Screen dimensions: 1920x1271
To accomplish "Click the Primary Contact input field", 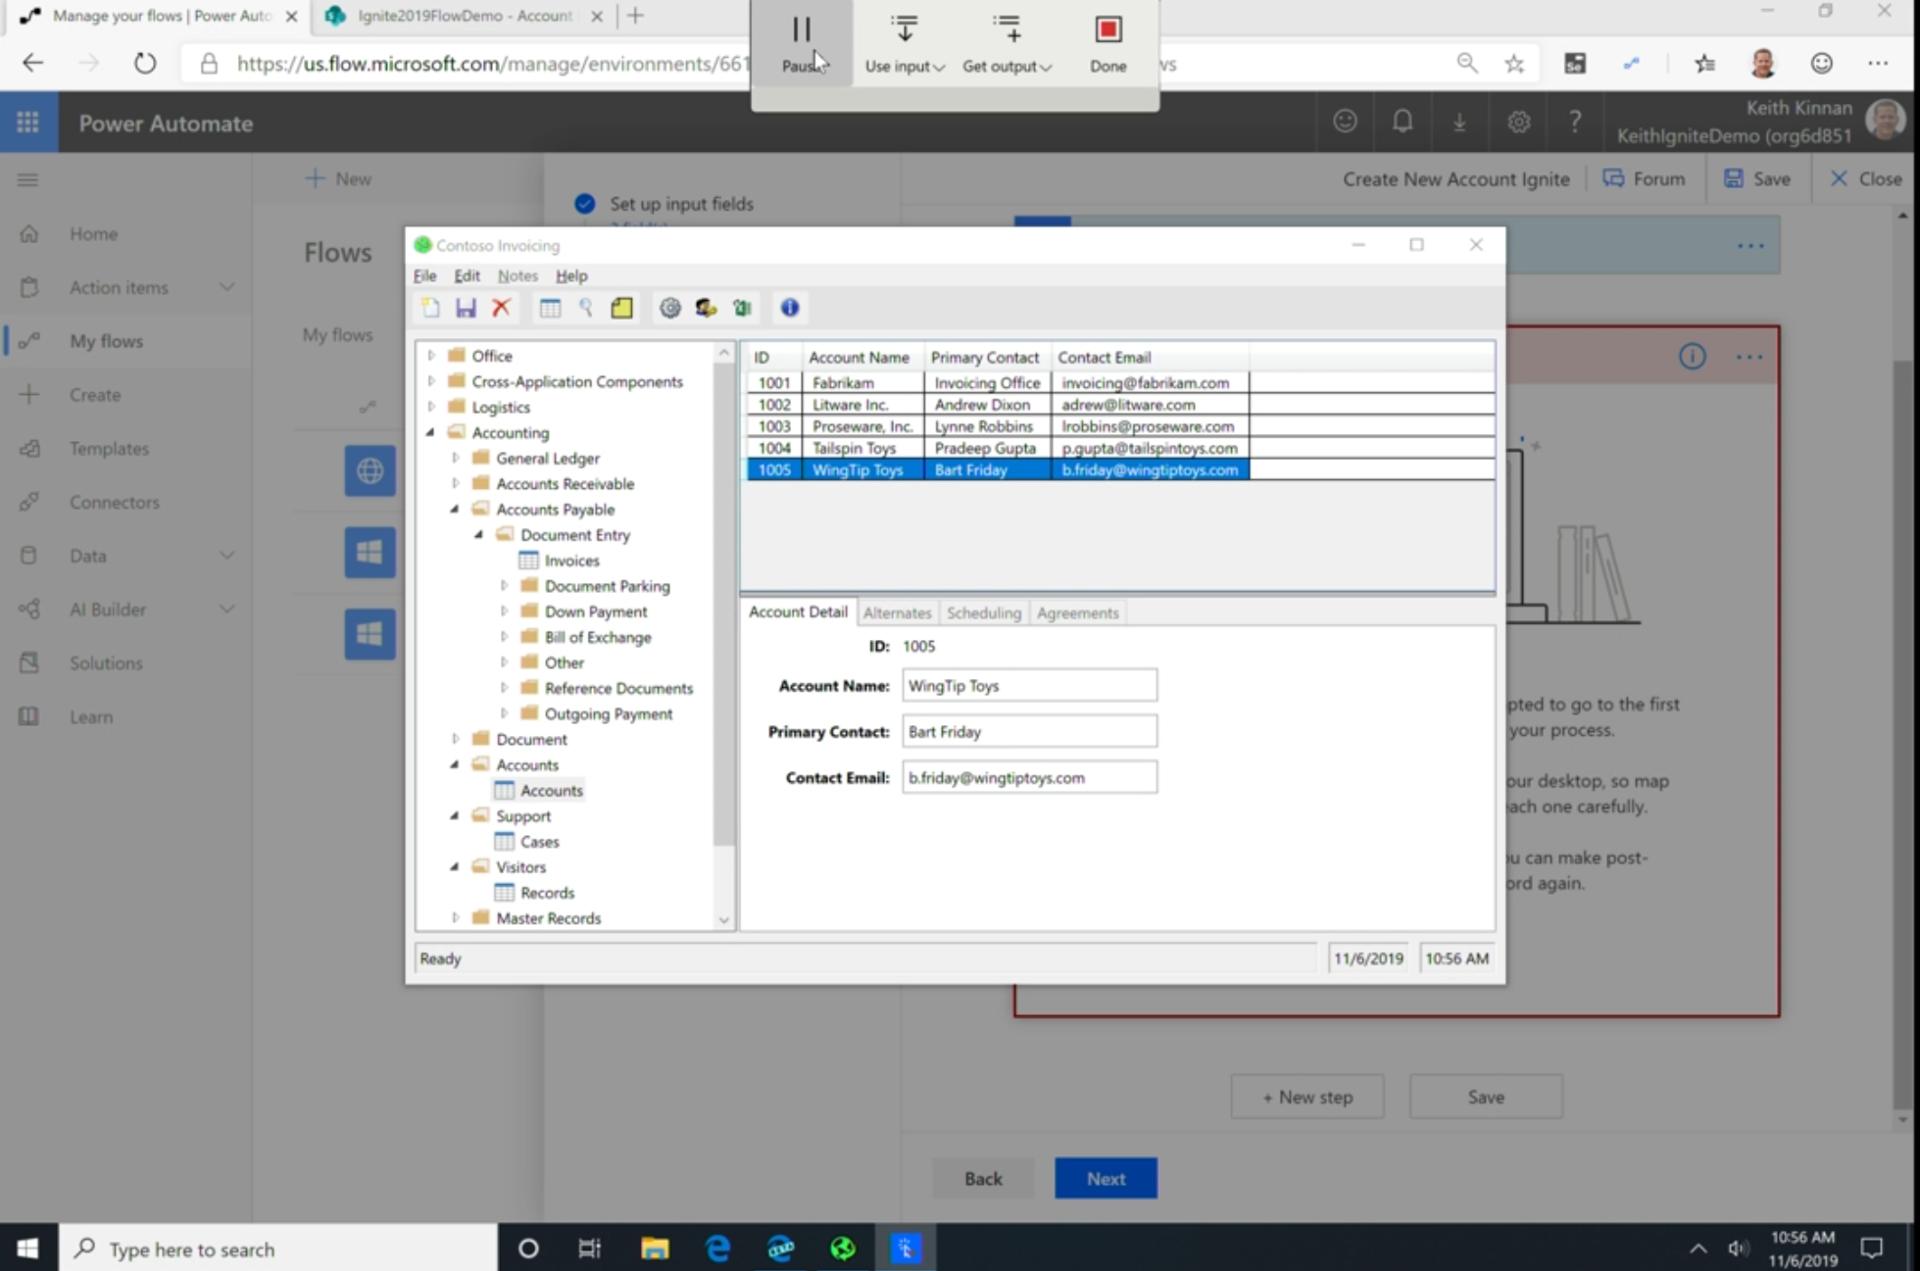I will pyautogui.click(x=1029, y=732).
